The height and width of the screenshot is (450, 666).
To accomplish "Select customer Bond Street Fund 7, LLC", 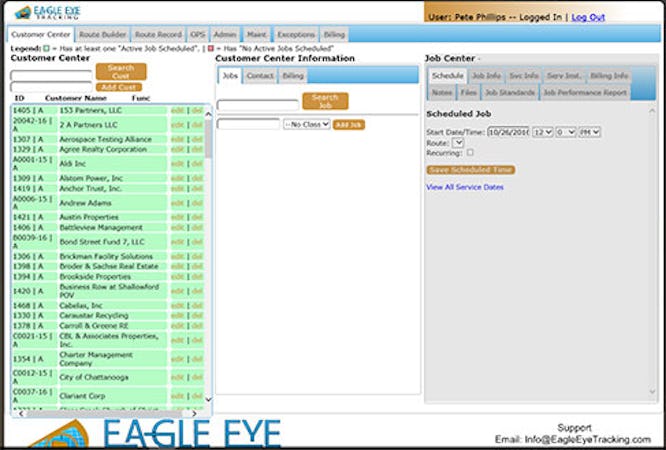I will point(102,242).
